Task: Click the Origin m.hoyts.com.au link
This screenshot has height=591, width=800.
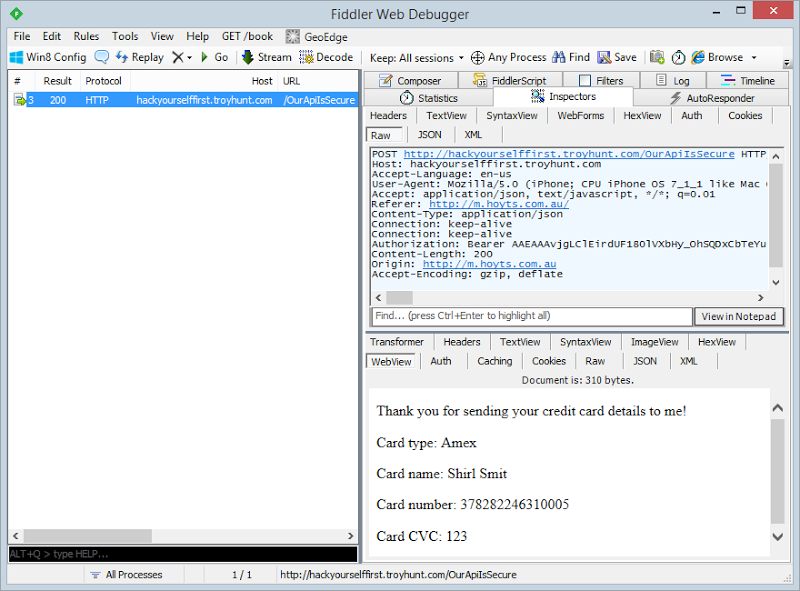Action: click(x=489, y=264)
